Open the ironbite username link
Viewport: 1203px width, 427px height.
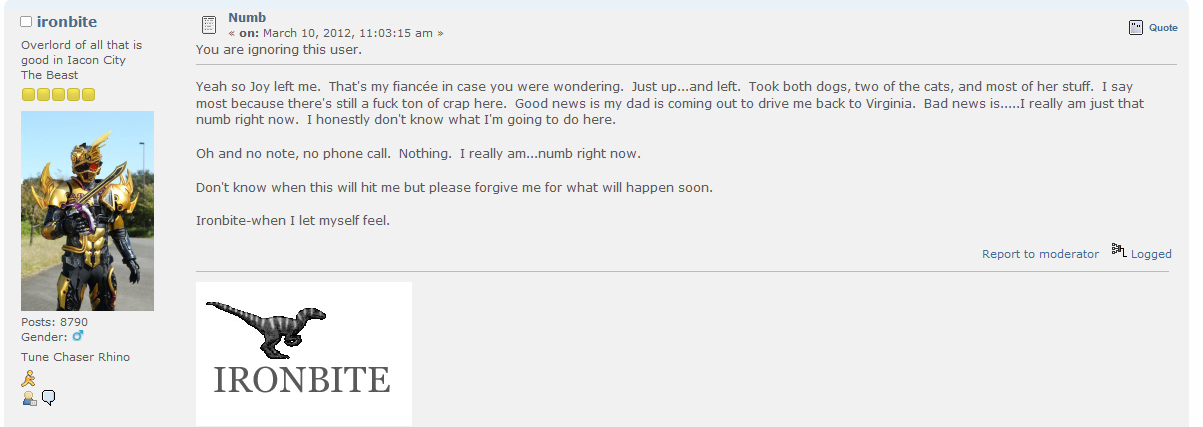click(67, 21)
